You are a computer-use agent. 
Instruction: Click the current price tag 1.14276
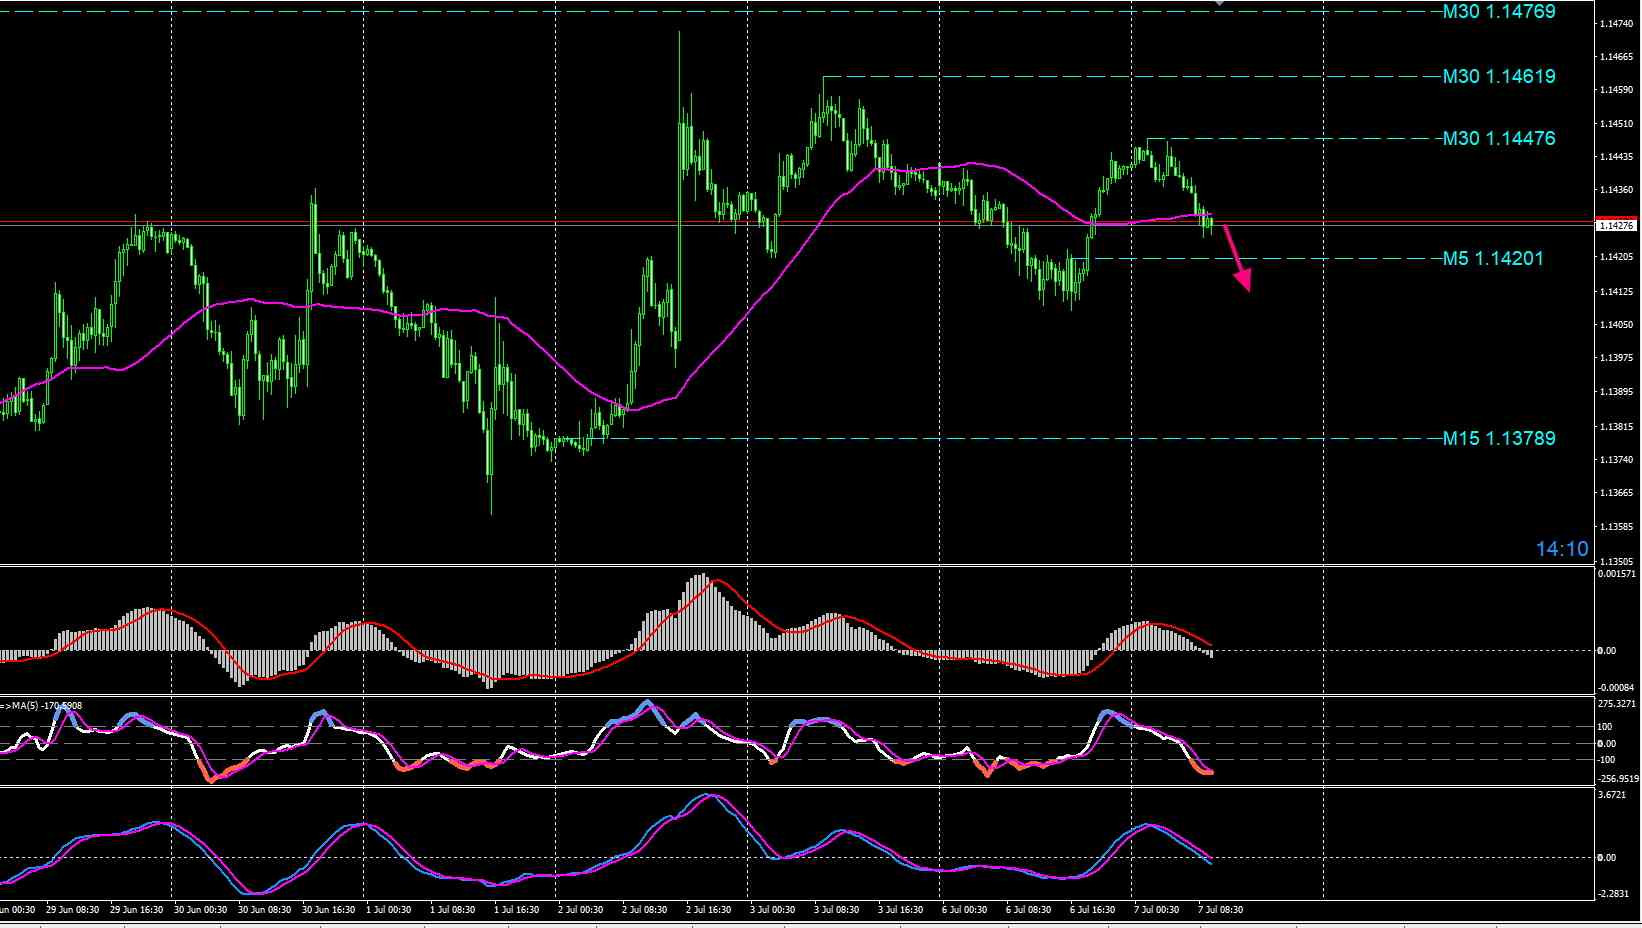click(x=1616, y=226)
